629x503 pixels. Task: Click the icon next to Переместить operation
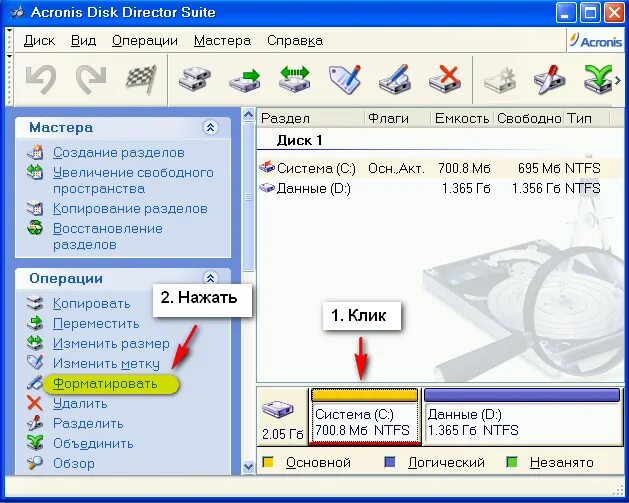[35, 323]
